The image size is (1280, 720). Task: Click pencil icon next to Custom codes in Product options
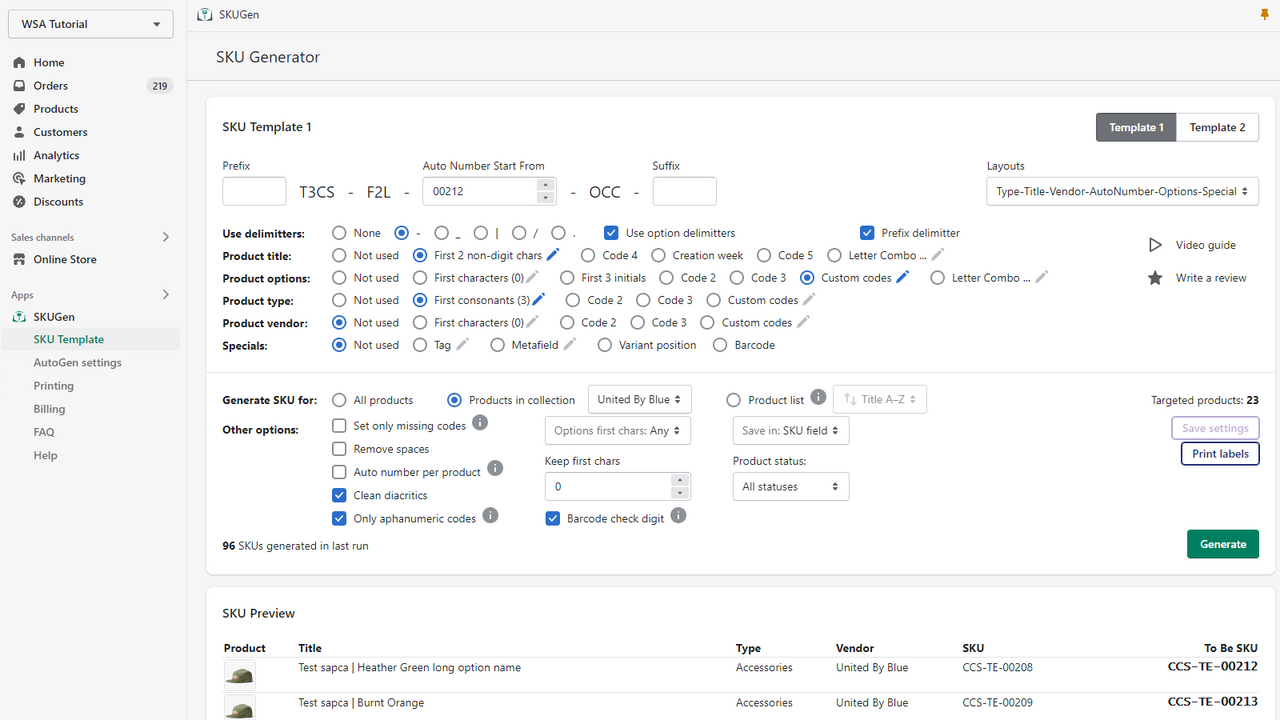[x=903, y=278]
